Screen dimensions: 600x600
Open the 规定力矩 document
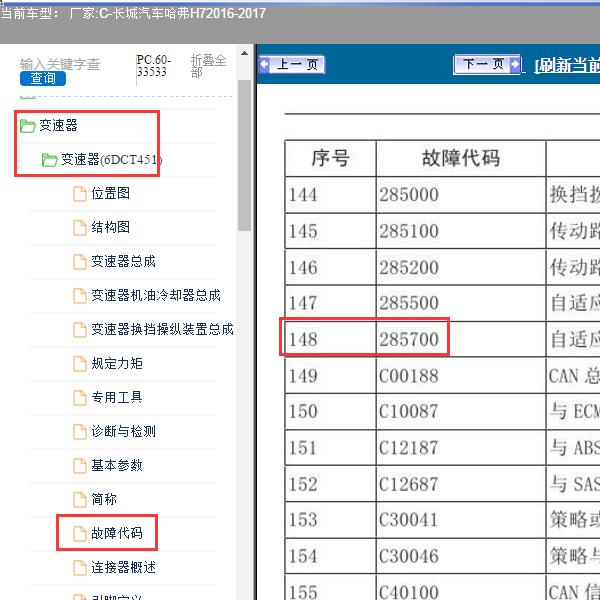117,364
